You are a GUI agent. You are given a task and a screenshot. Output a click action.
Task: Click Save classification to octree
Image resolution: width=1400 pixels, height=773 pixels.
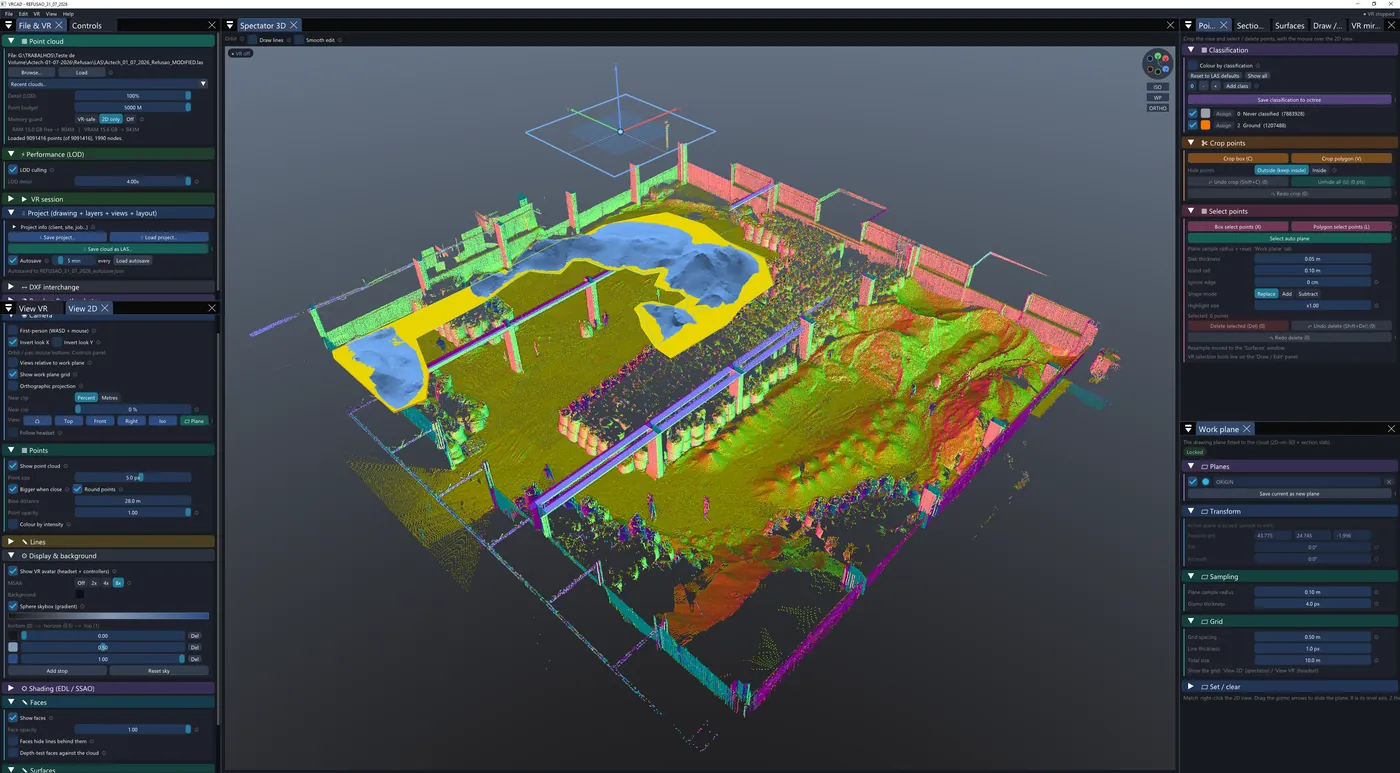point(1289,100)
